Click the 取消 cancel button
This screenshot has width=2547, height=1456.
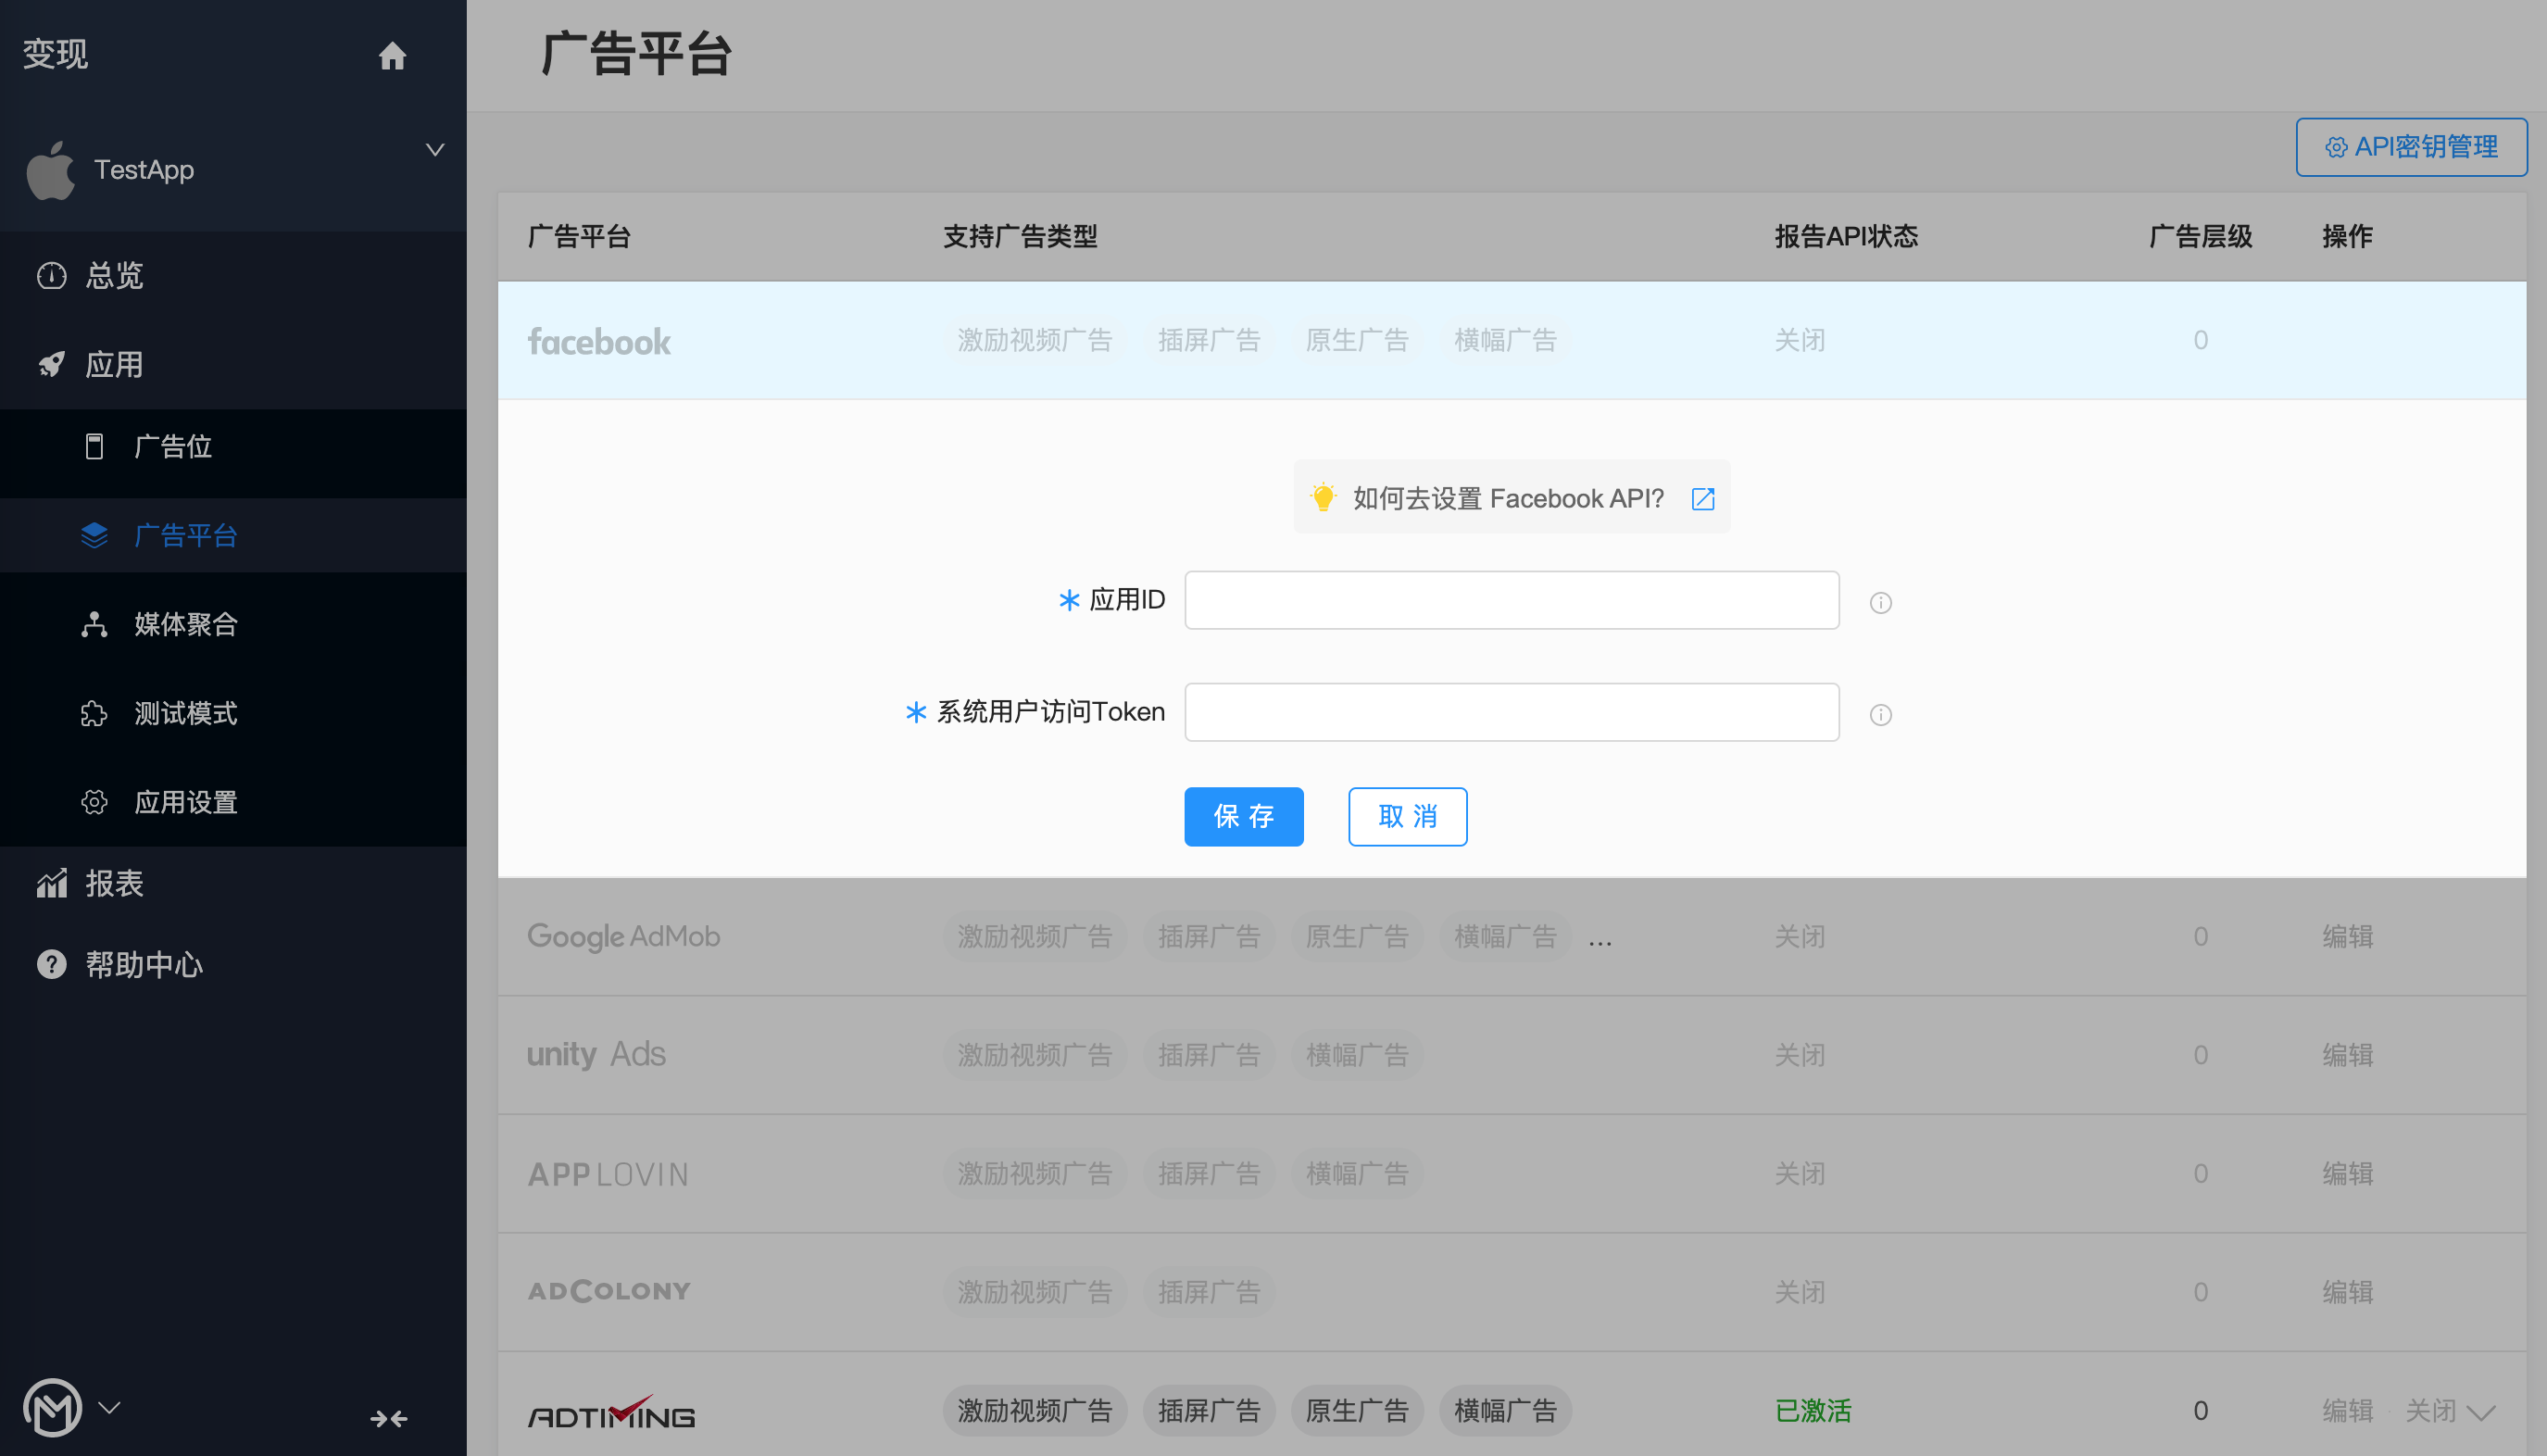(1407, 816)
